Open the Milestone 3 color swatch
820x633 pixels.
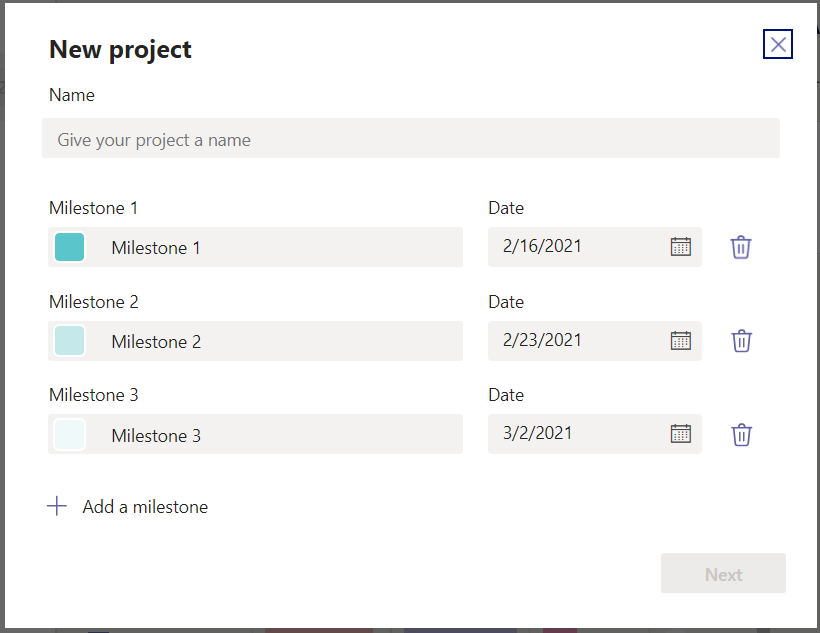coord(69,435)
